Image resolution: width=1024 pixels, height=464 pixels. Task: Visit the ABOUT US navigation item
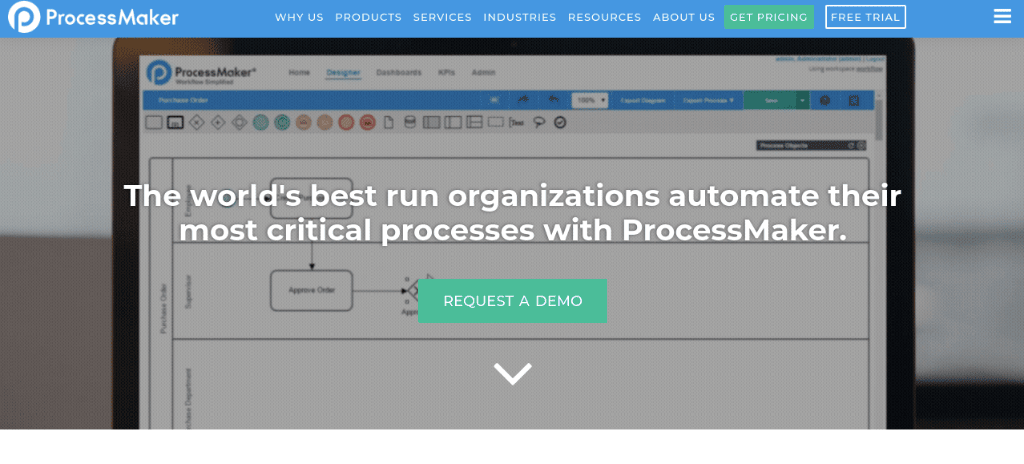point(684,18)
